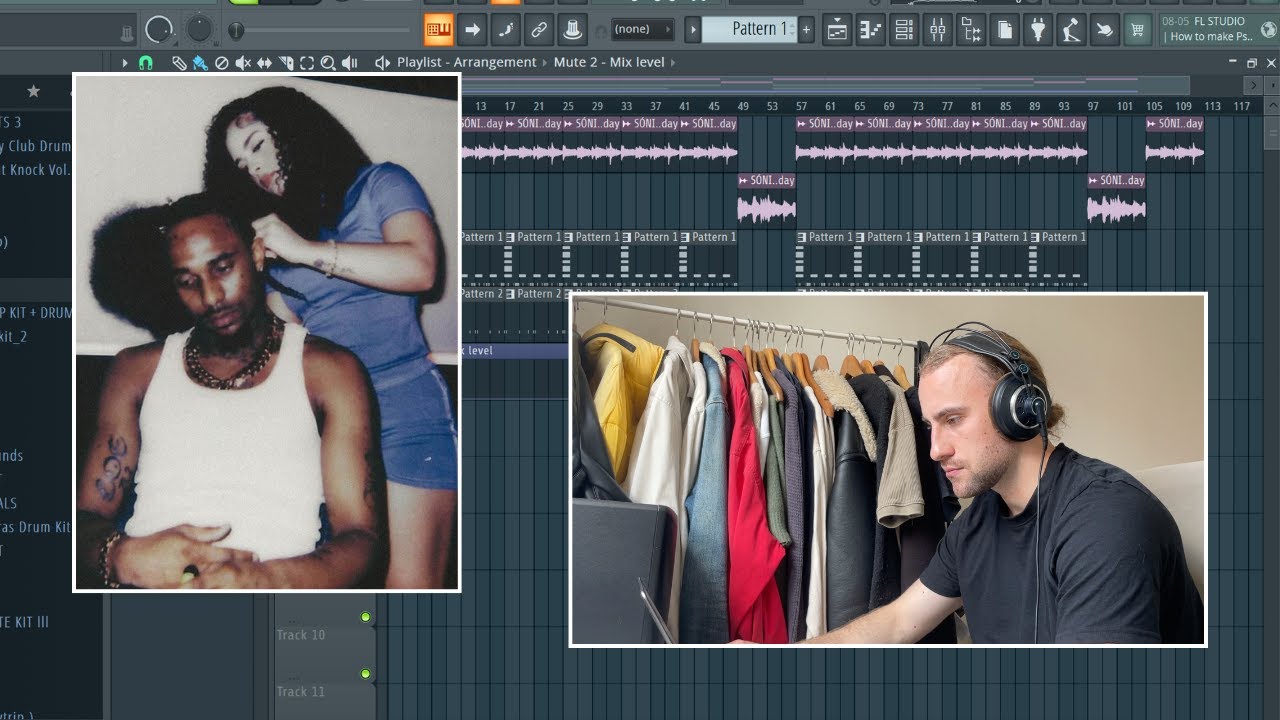
Task: Adjust the large master volume knob
Action: 160,29
